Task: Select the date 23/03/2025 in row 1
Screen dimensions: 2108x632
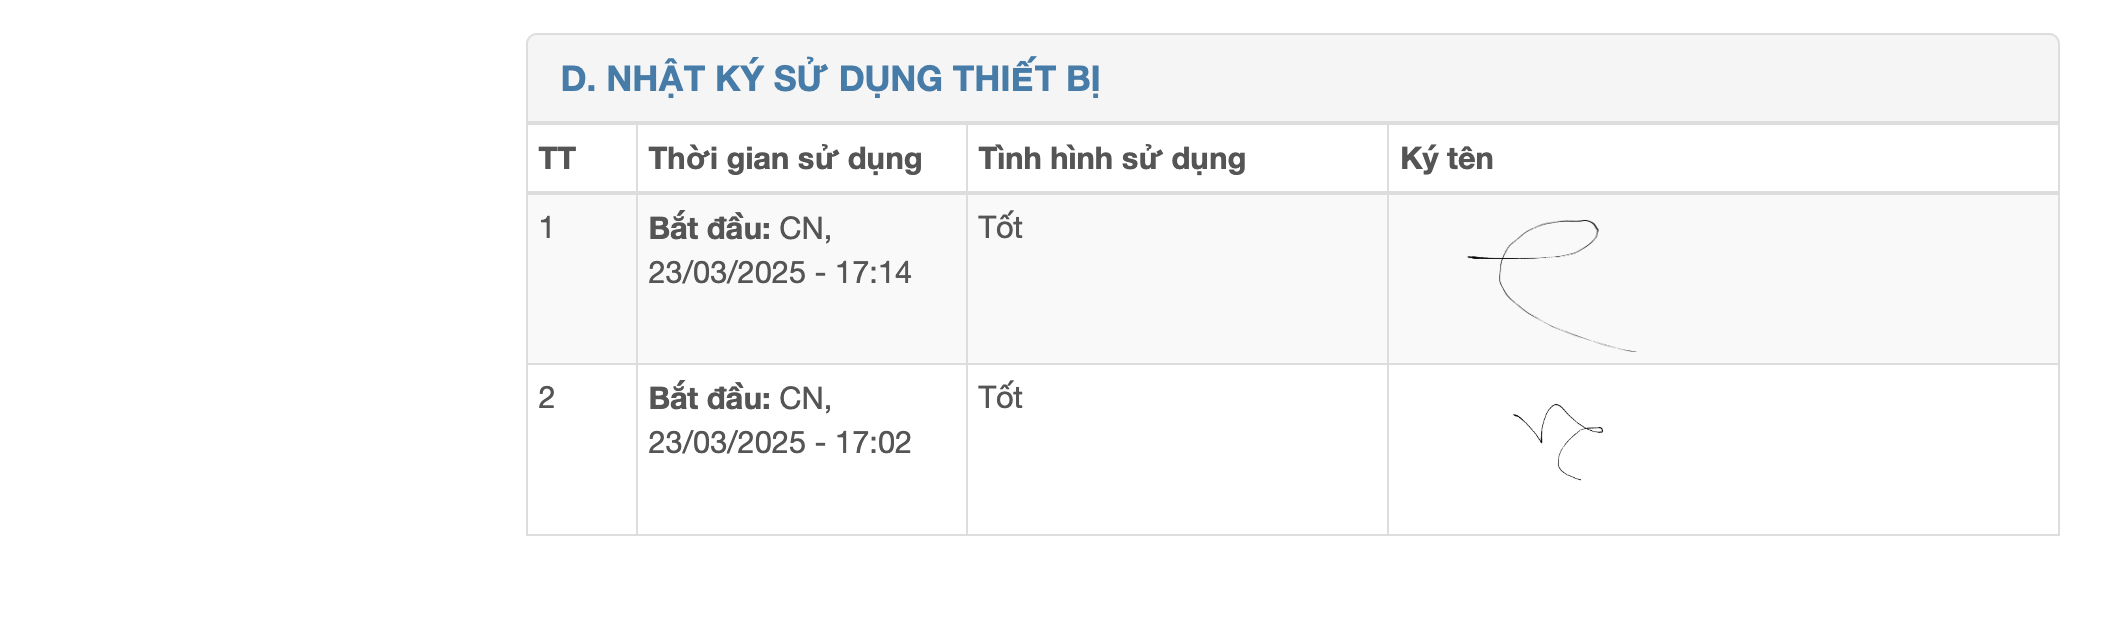Action: click(726, 273)
